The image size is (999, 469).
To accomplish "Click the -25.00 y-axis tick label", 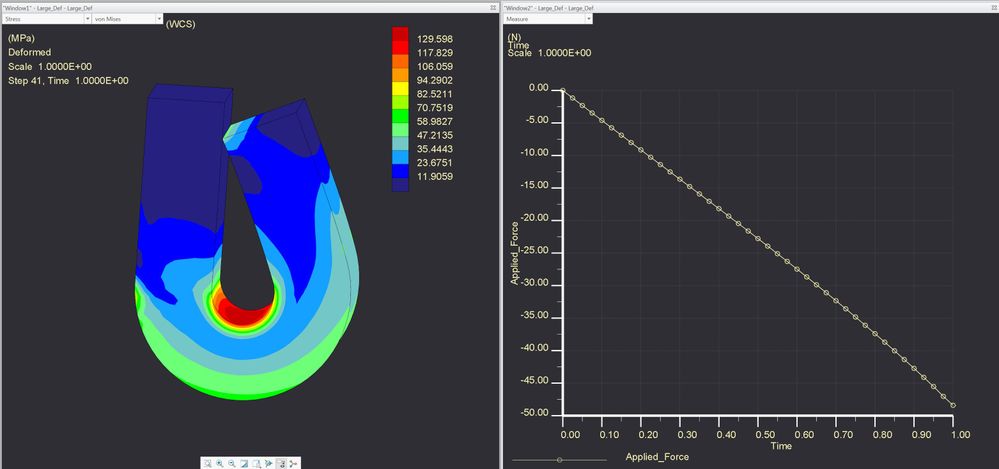I will click(x=534, y=252).
